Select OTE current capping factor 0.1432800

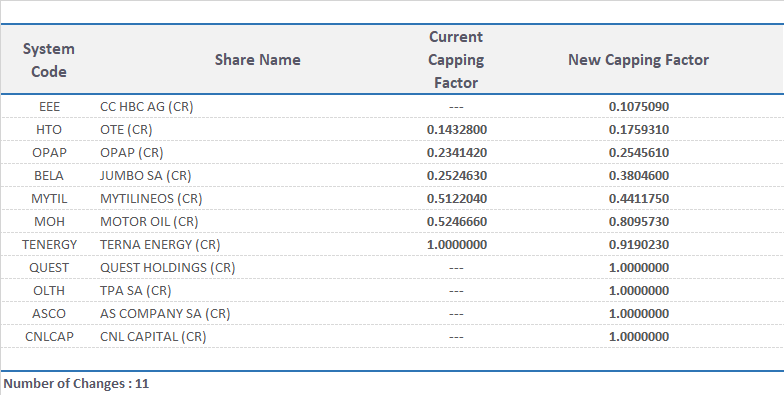(x=456, y=130)
